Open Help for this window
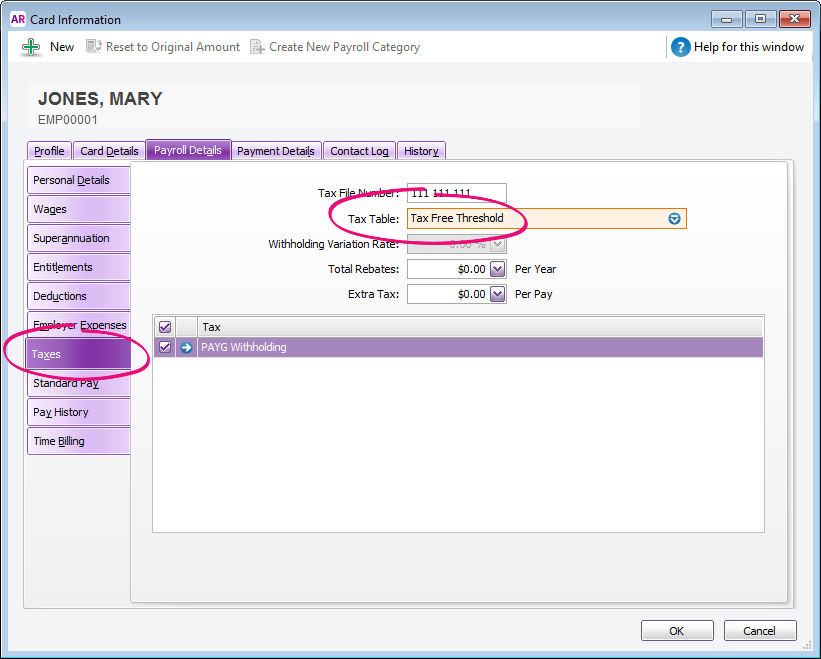This screenshot has height=659, width=821. point(681,47)
